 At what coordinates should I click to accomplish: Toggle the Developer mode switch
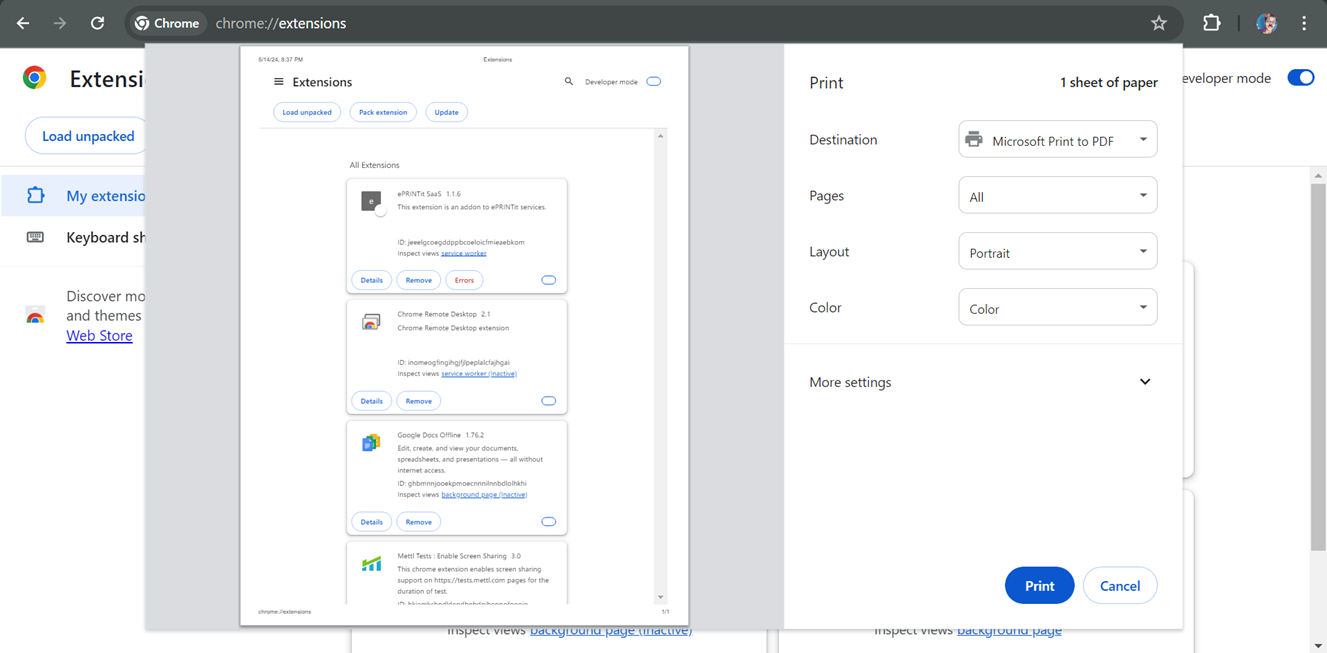click(x=1300, y=77)
